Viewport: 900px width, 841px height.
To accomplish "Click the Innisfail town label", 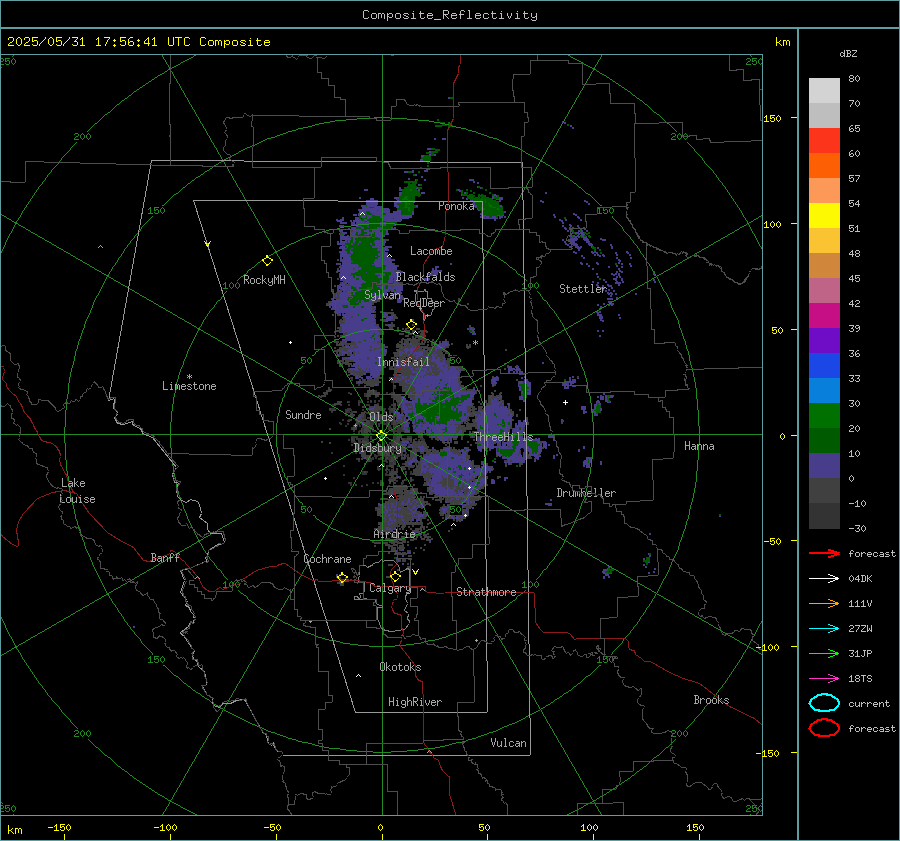I will pyautogui.click(x=403, y=362).
